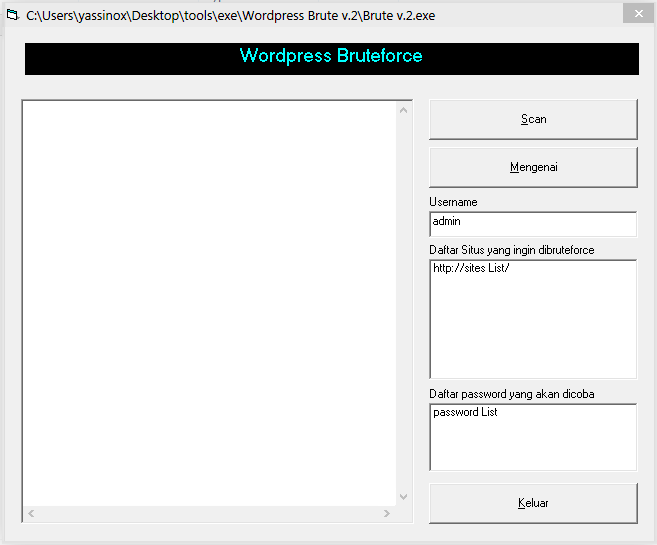This screenshot has height=545, width=657.
Task: Click the 'Daftar Situs yang ingin dibruteforce' label
Action: coord(512,250)
